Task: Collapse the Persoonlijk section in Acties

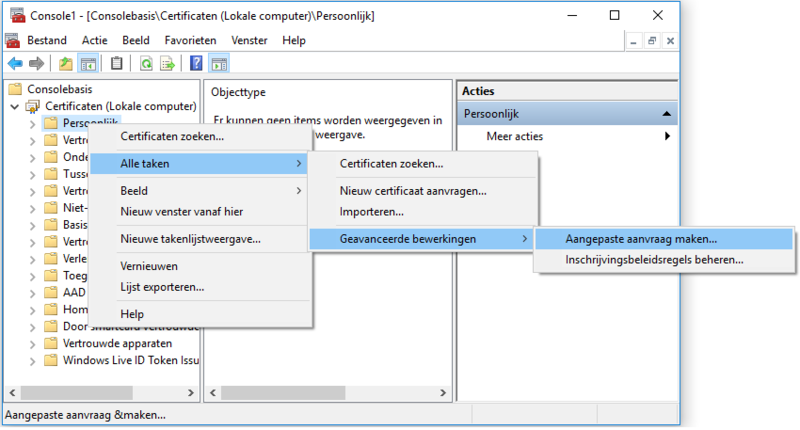Action: tap(666, 114)
